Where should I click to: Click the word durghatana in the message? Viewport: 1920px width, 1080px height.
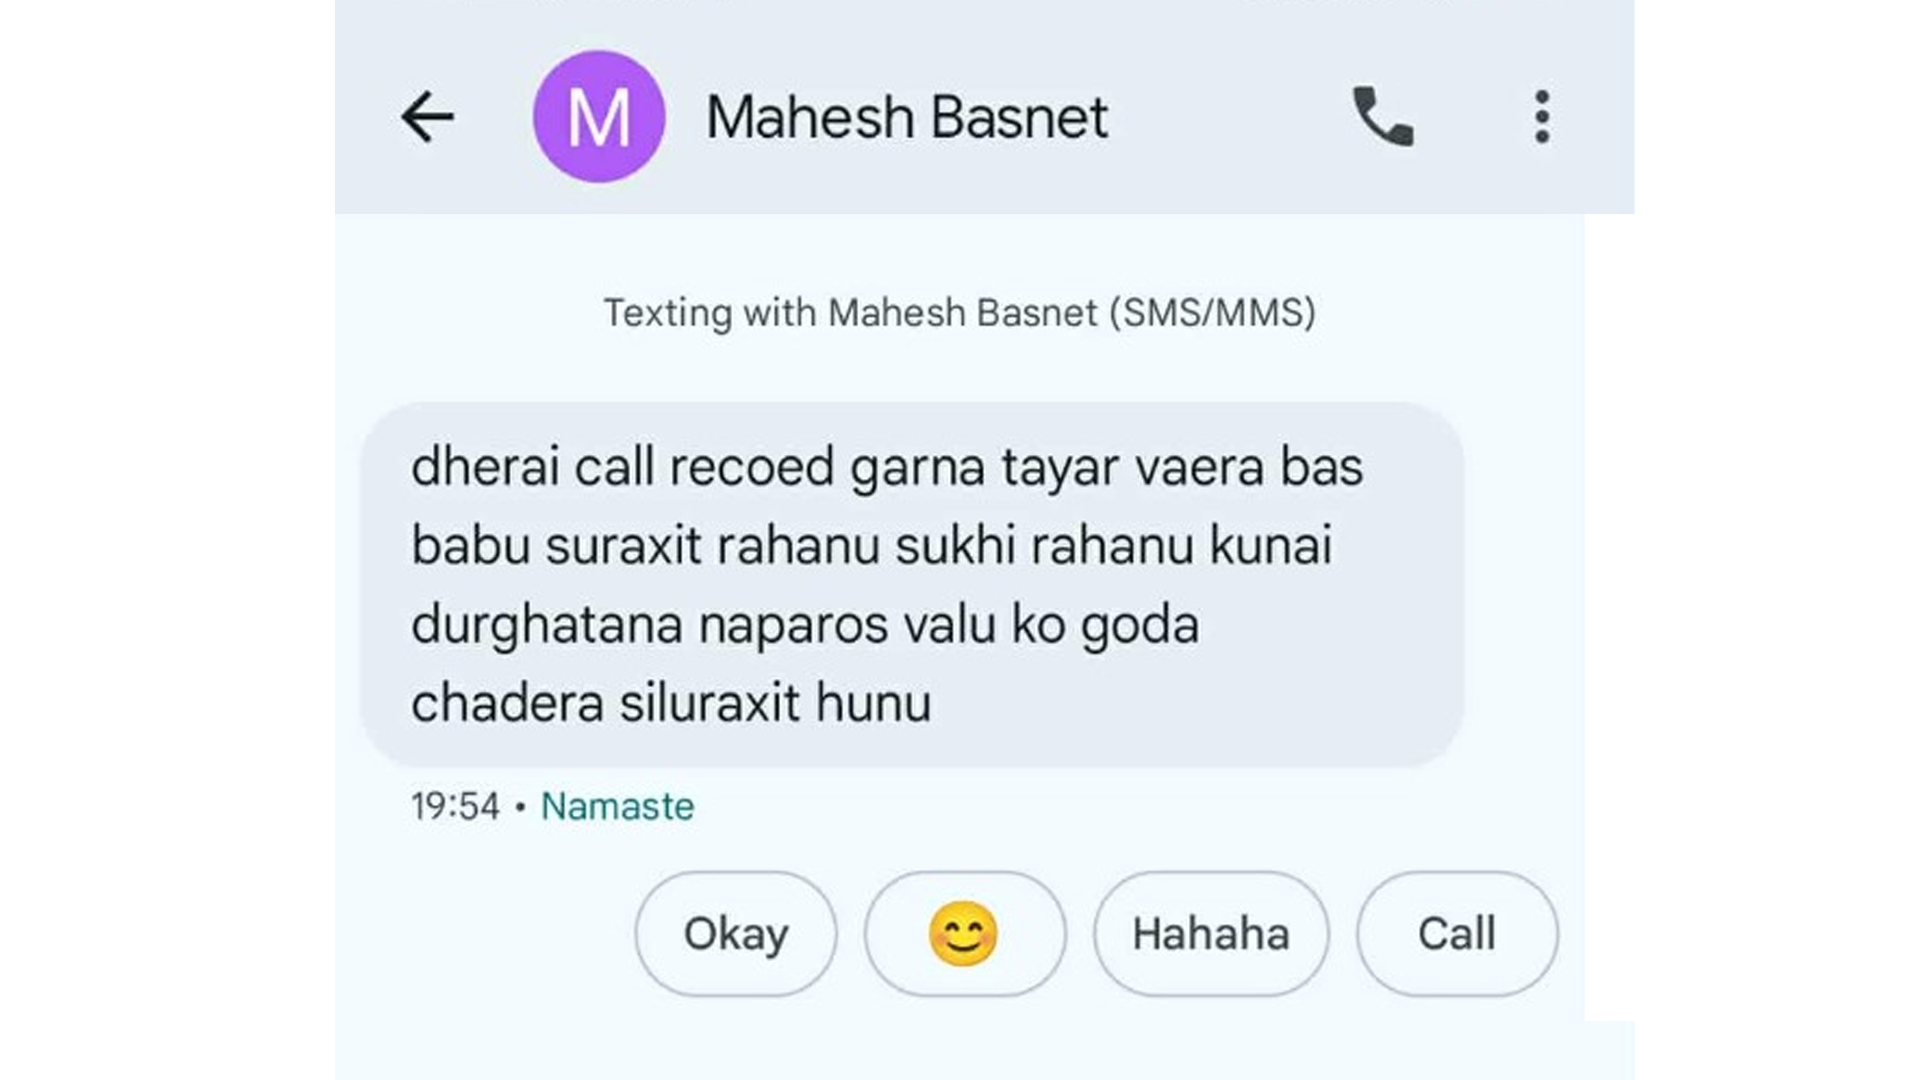click(x=547, y=625)
